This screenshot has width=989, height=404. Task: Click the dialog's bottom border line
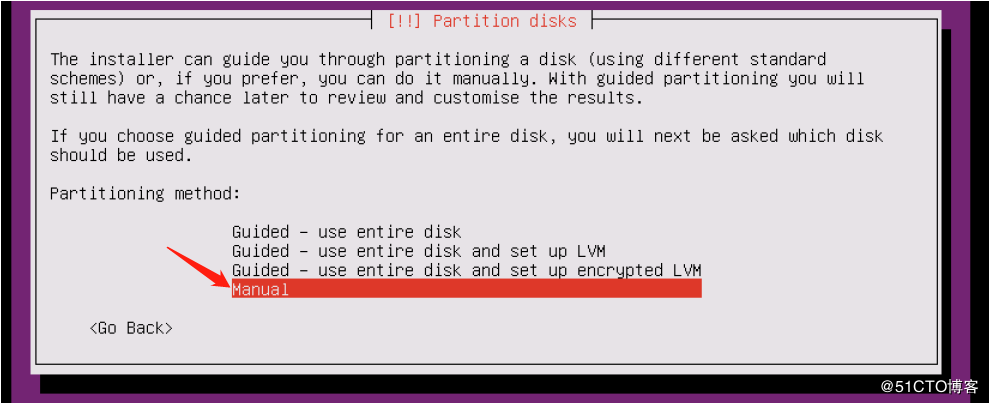coord(500,365)
